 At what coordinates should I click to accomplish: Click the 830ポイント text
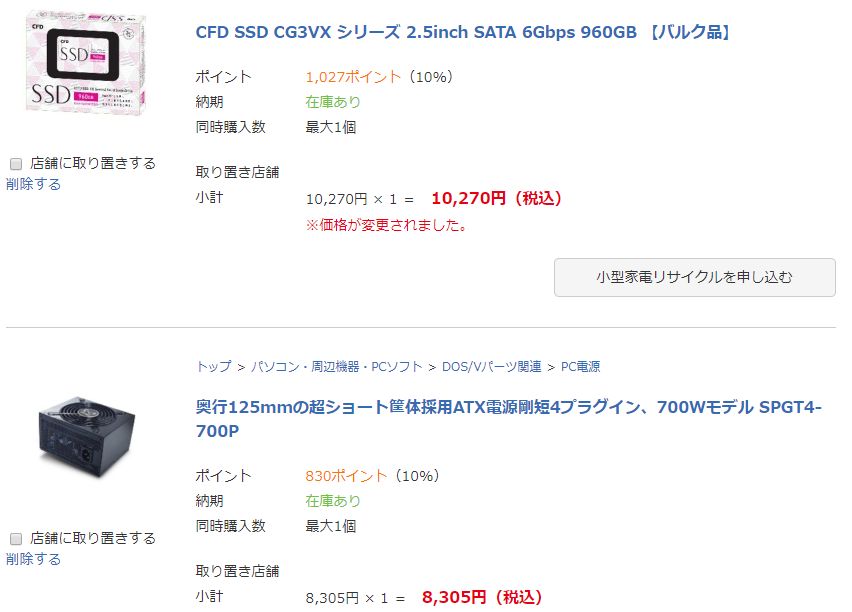point(346,476)
